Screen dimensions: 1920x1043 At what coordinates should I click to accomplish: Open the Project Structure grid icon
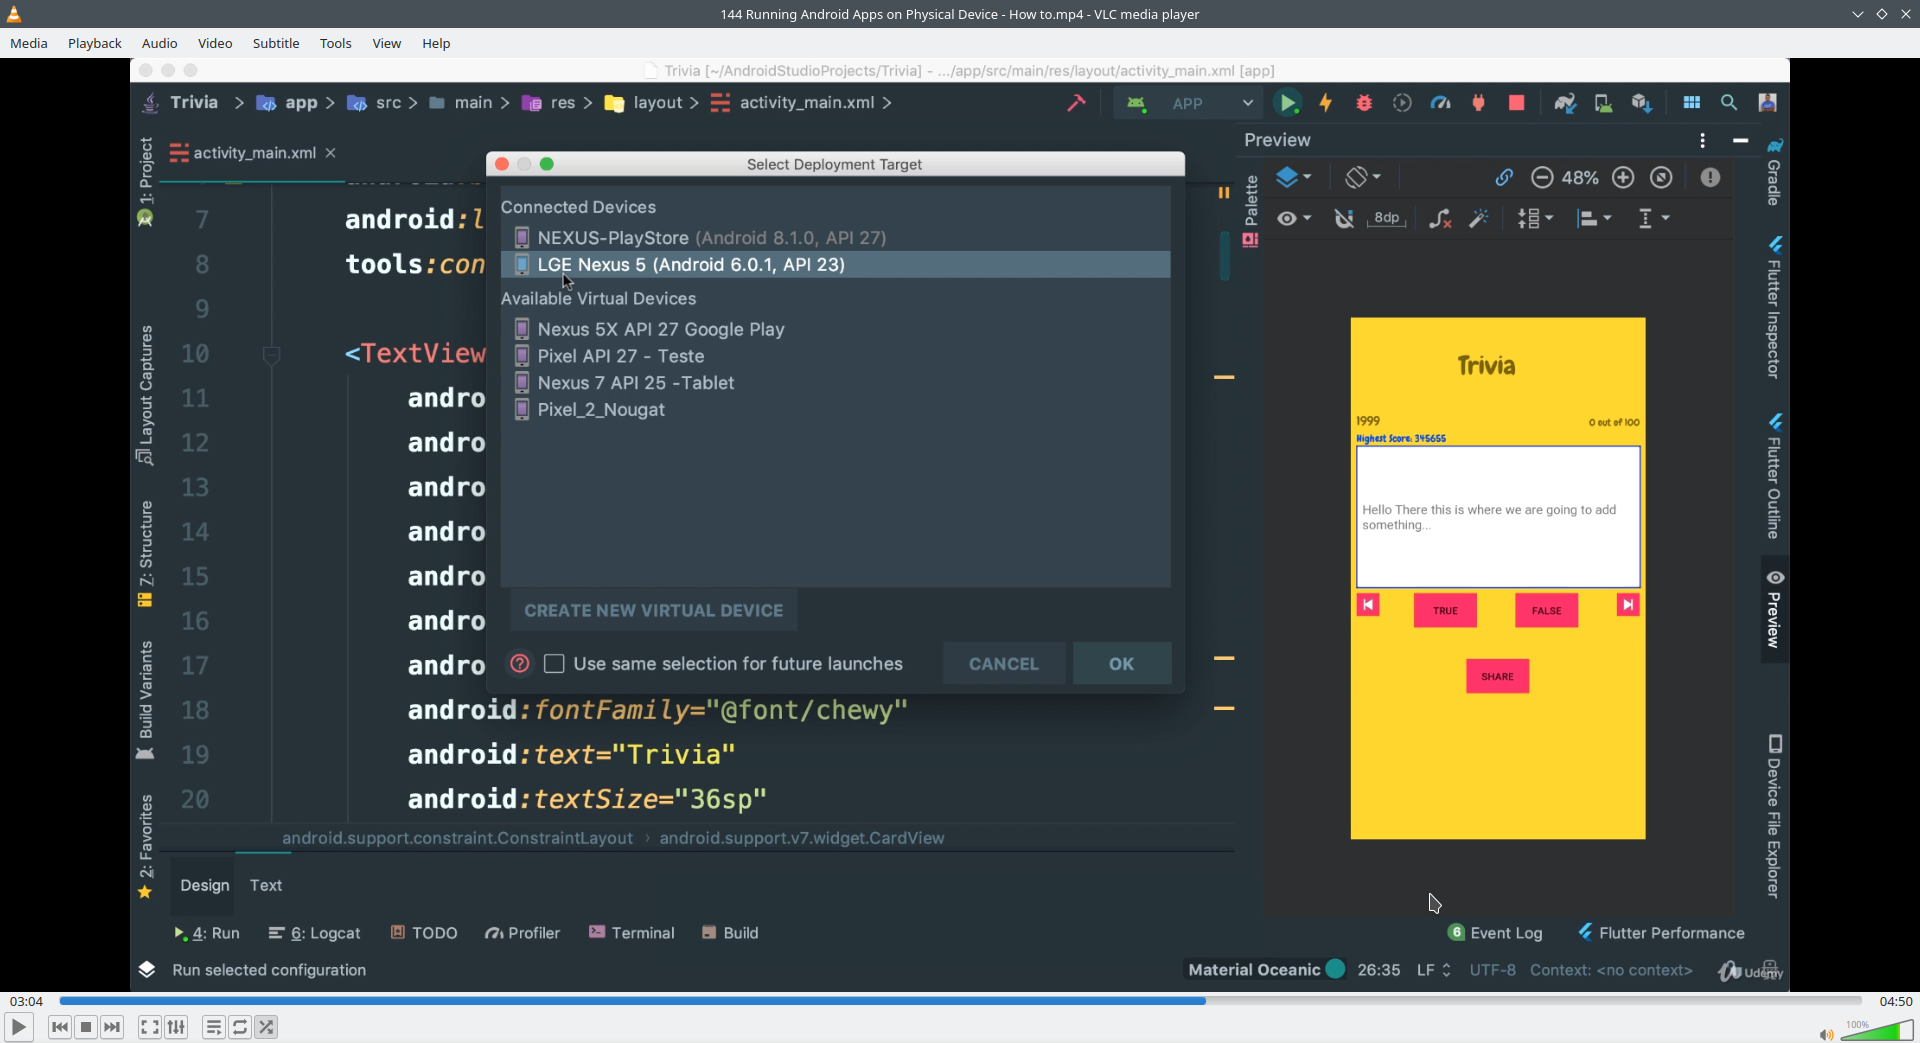pos(1691,103)
